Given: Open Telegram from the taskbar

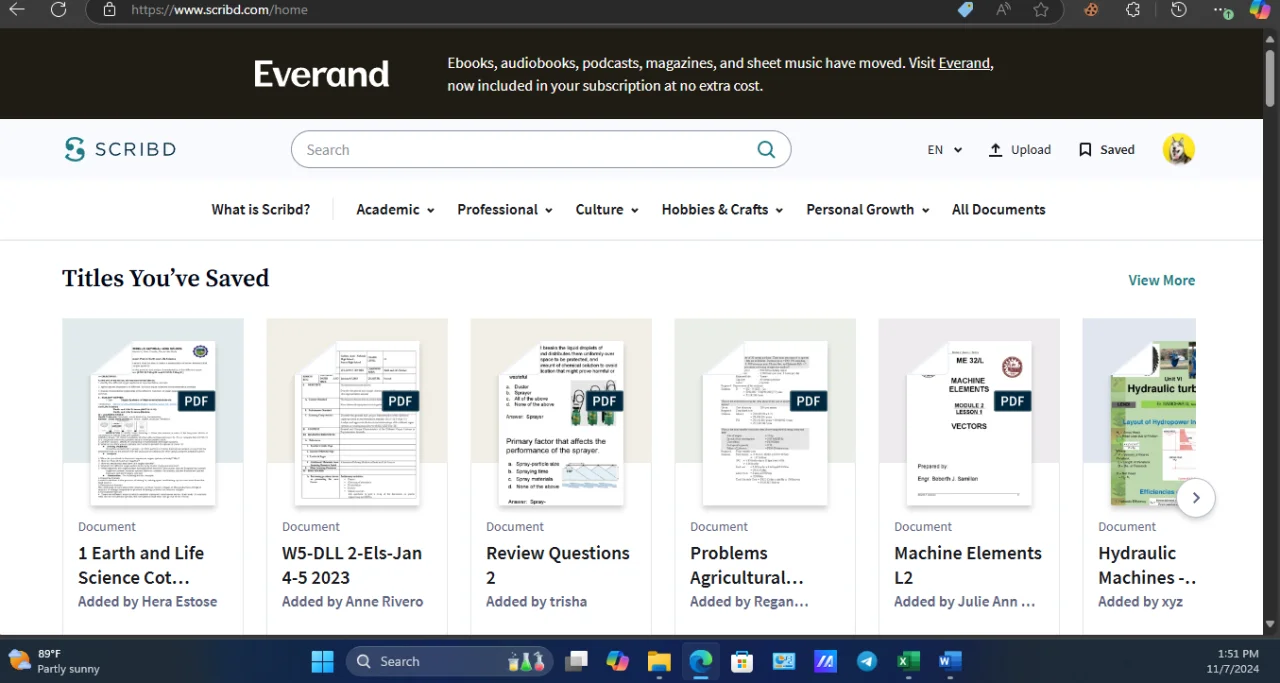Looking at the screenshot, I should click(866, 661).
